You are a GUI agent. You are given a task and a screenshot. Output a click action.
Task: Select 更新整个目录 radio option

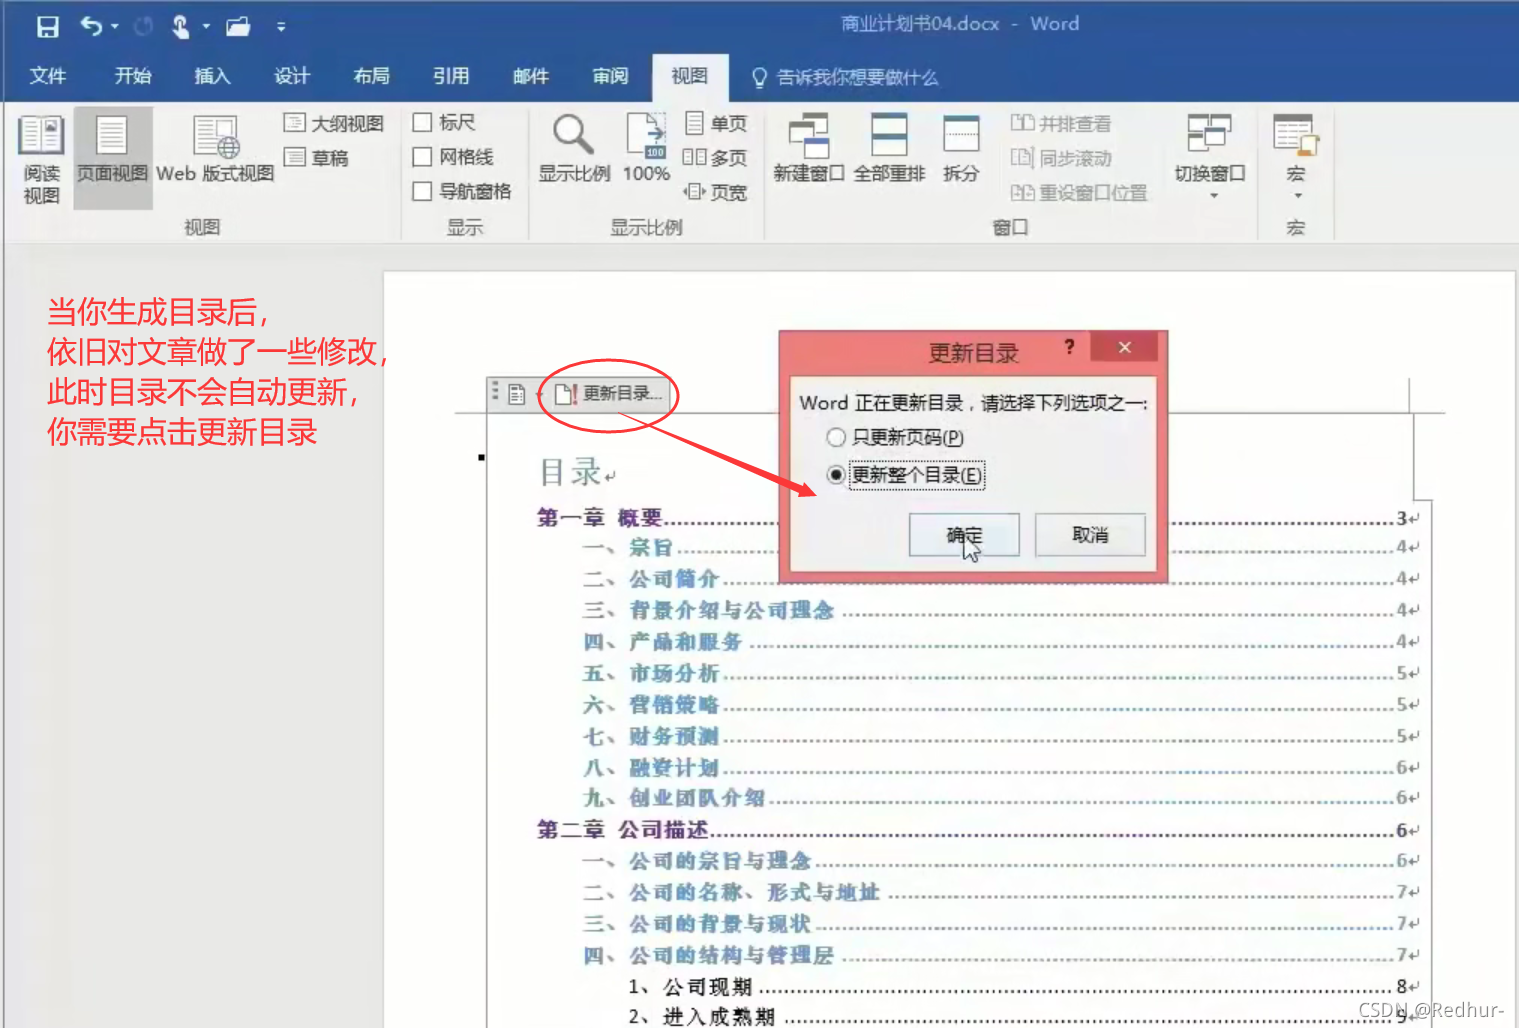tap(906, 474)
